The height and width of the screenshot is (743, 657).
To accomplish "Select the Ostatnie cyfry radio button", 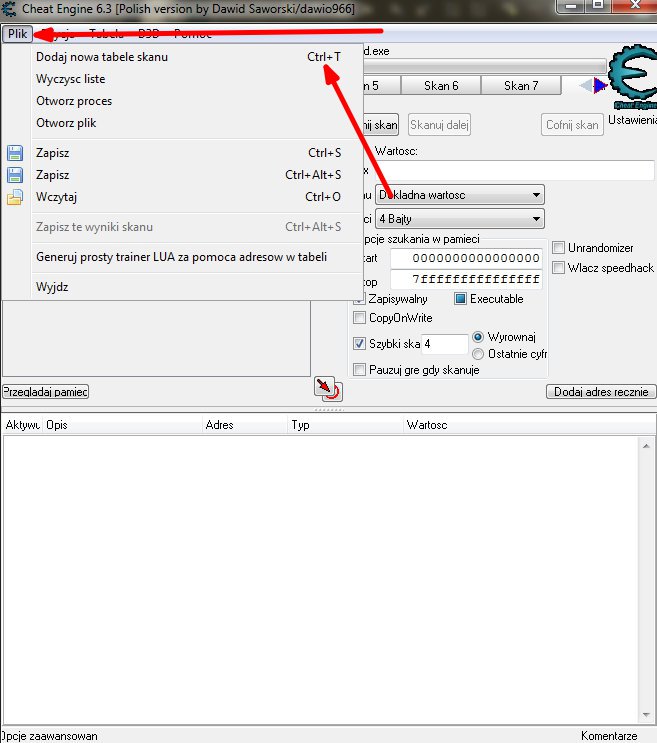I will tap(478, 354).
